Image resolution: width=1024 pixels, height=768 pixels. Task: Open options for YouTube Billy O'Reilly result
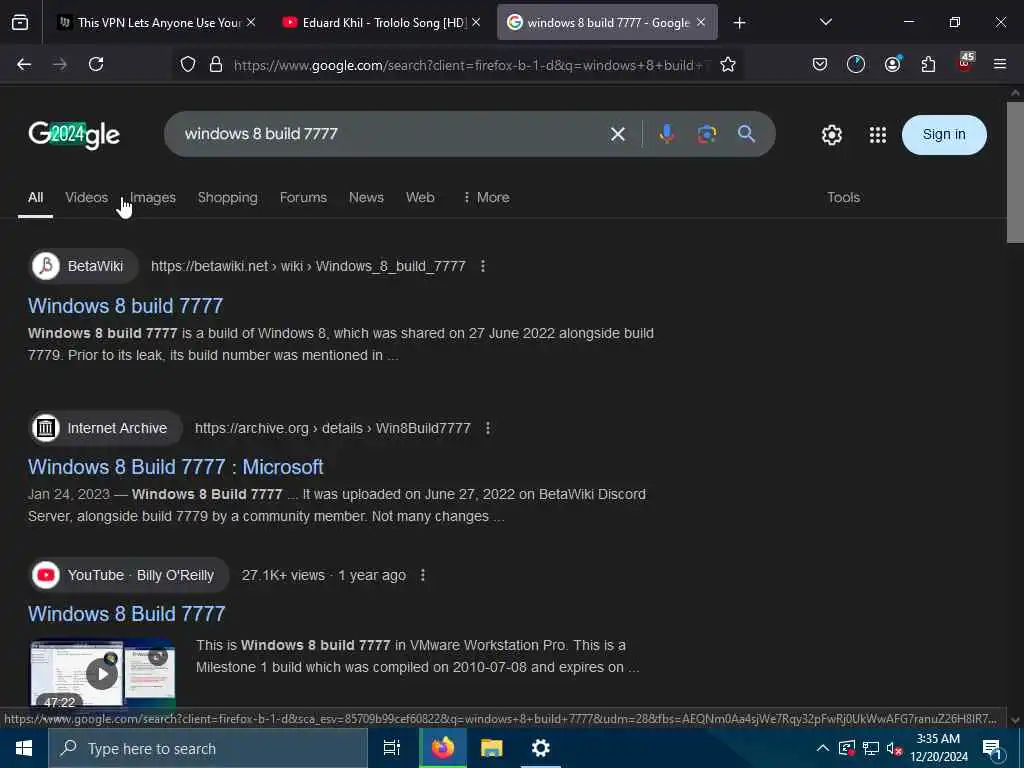click(423, 575)
